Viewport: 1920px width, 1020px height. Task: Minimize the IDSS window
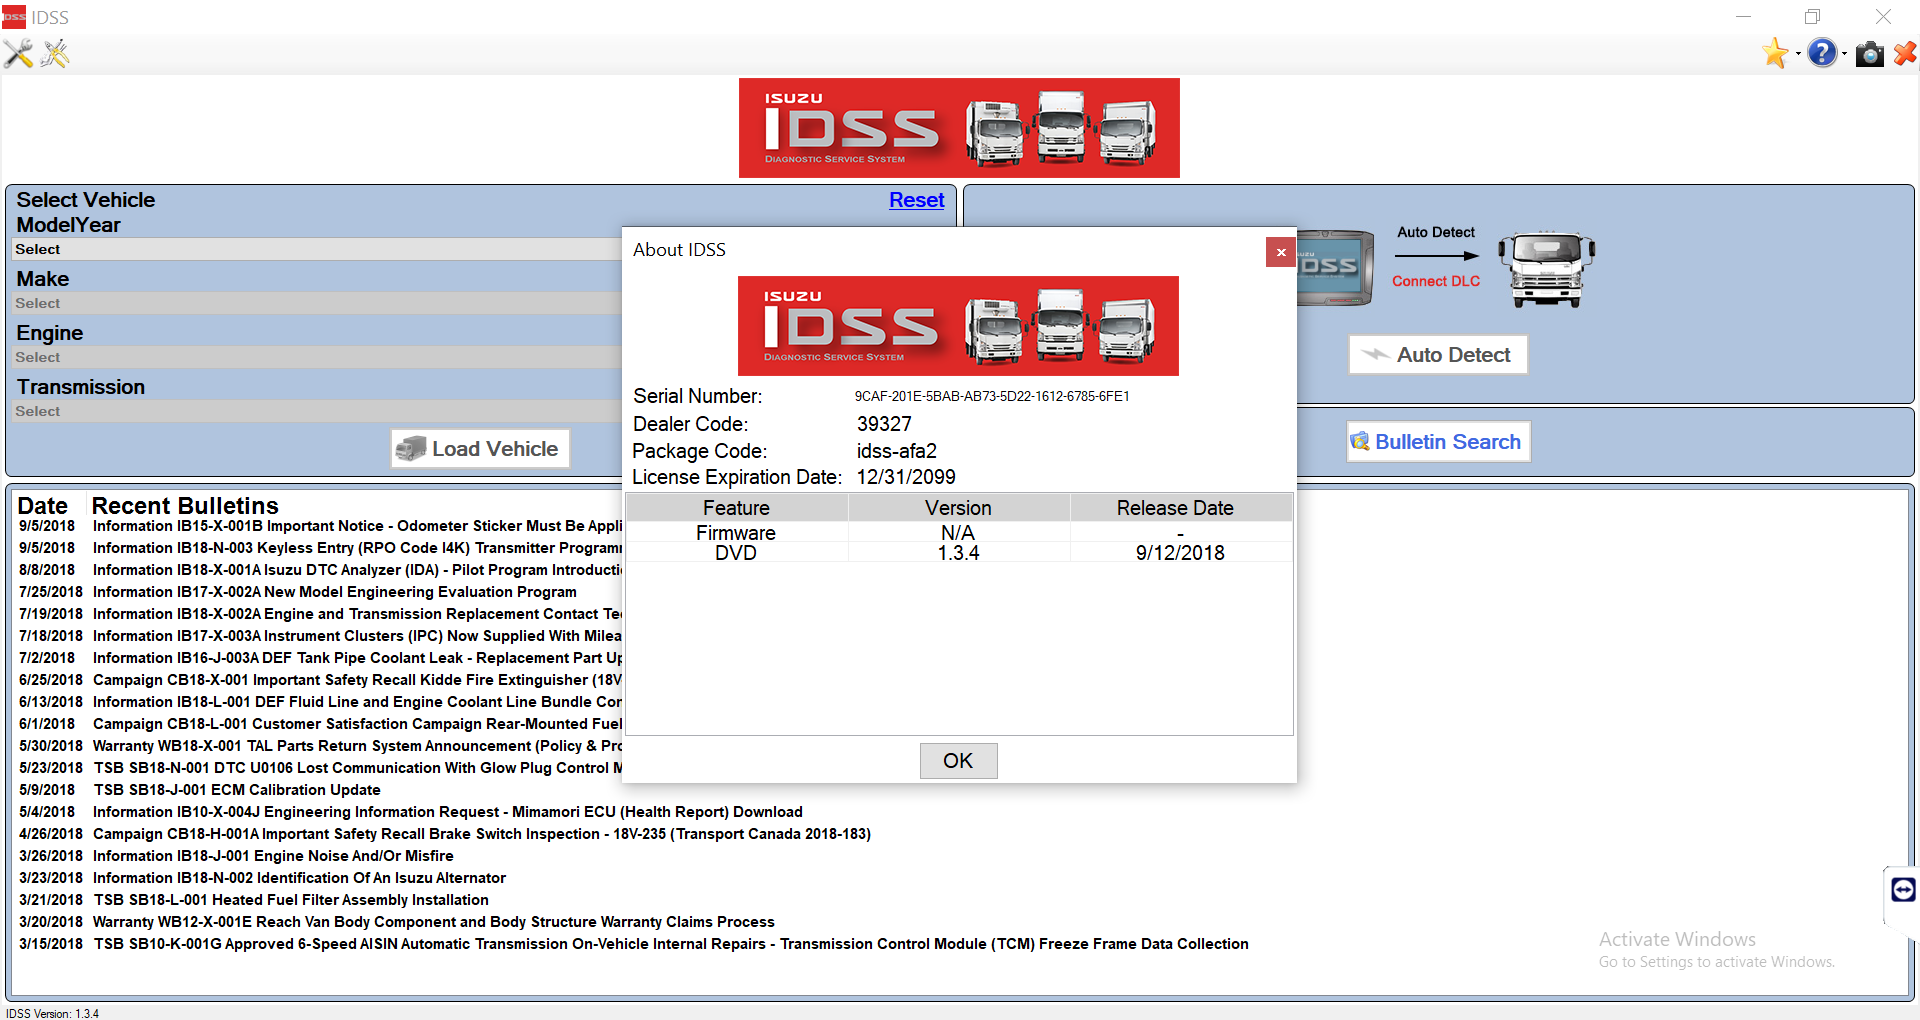tap(1743, 16)
